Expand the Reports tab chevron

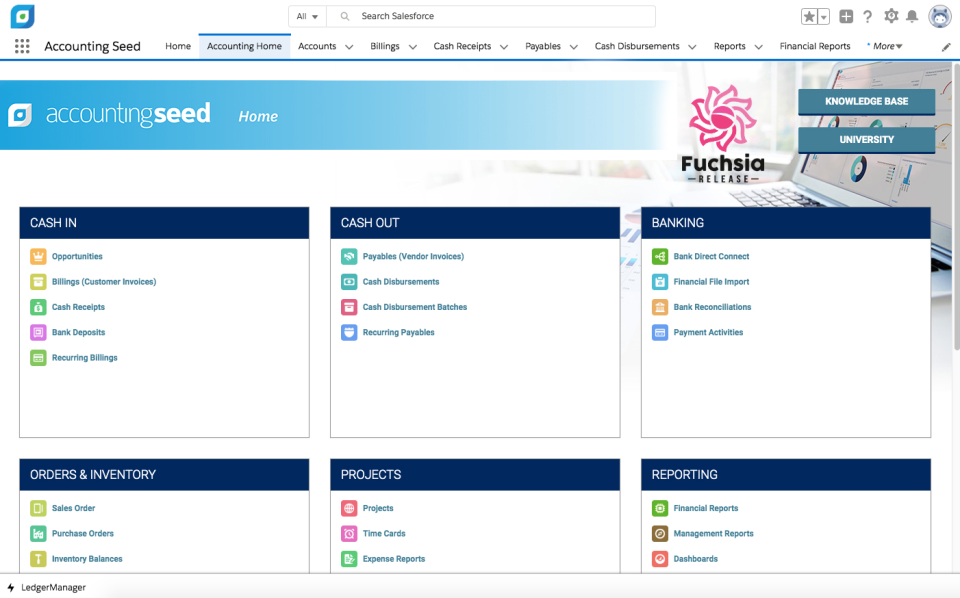[x=759, y=47]
